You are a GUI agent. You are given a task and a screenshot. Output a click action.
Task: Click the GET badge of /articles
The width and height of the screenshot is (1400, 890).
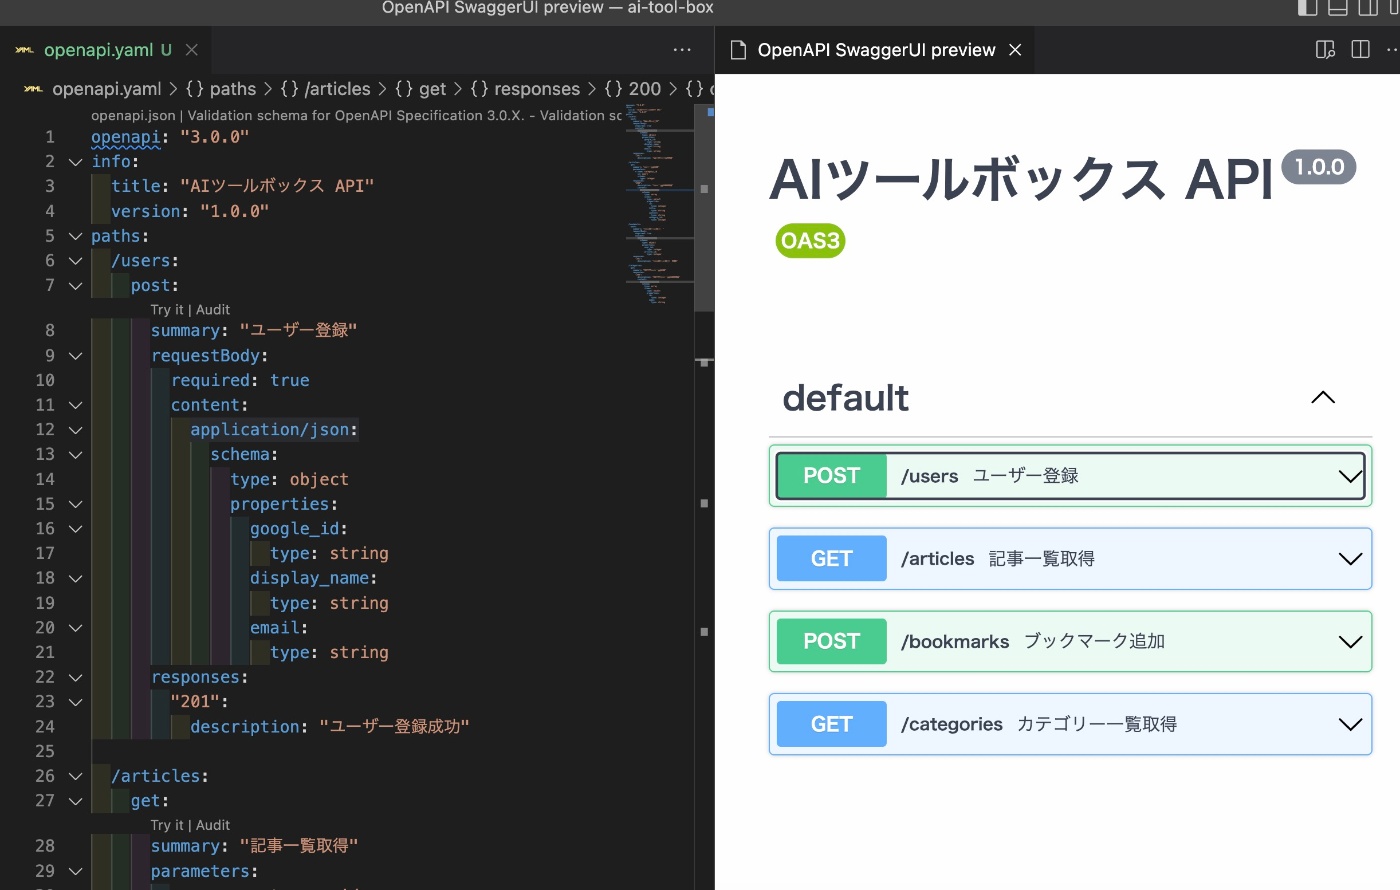pyautogui.click(x=832, y=559)
